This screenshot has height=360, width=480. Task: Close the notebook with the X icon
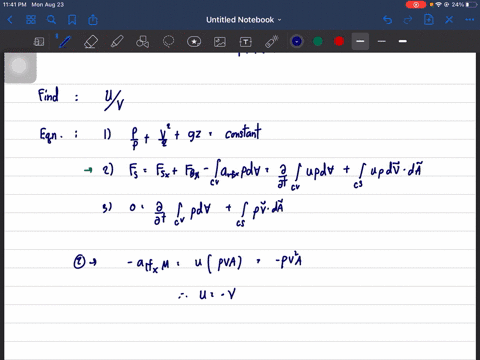(x=449, y=20)
